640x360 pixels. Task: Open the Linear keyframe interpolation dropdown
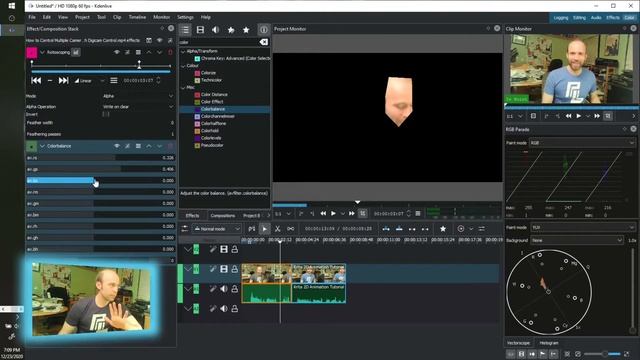(x=89, y=81)
